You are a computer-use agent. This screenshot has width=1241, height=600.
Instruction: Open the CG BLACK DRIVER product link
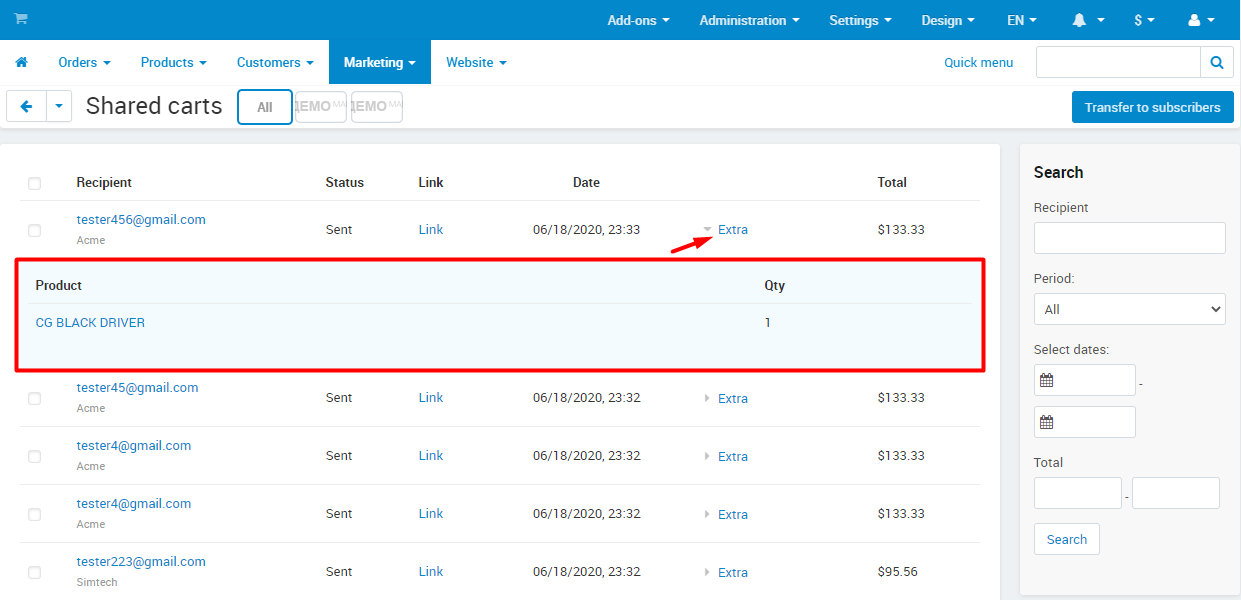pos(90,322)
